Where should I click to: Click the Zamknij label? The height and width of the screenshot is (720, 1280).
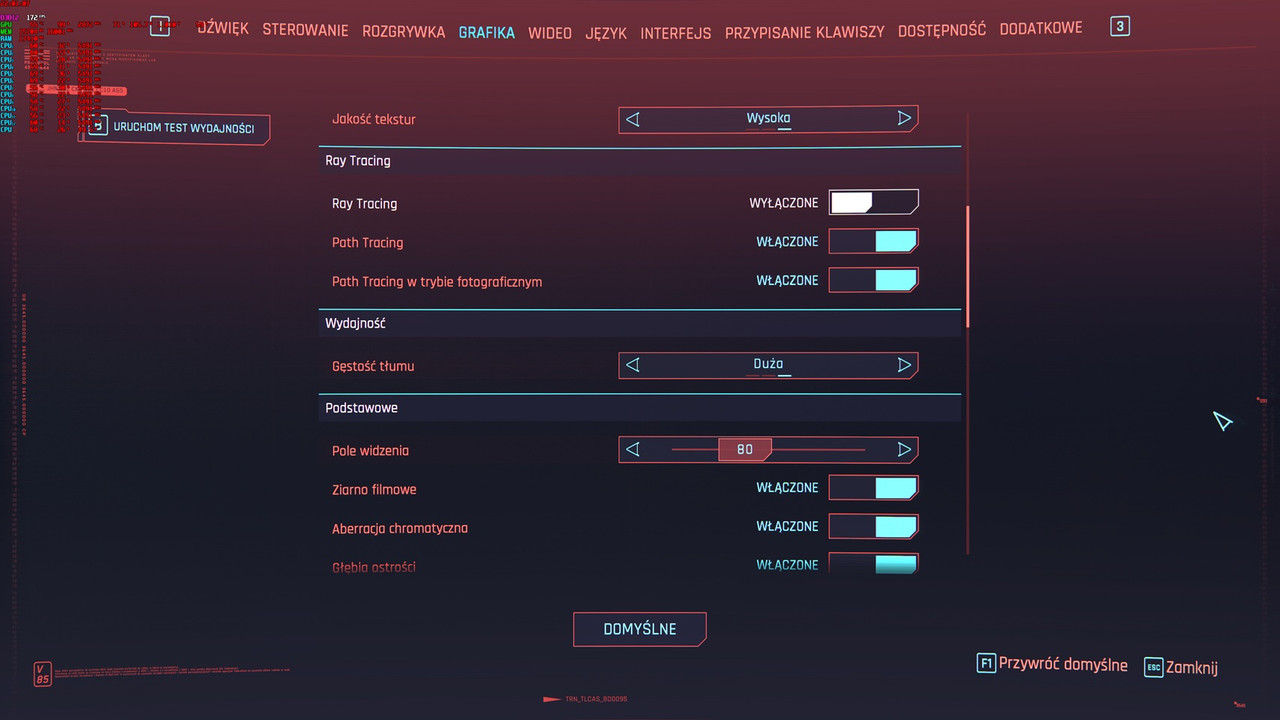pos(1192,667)
